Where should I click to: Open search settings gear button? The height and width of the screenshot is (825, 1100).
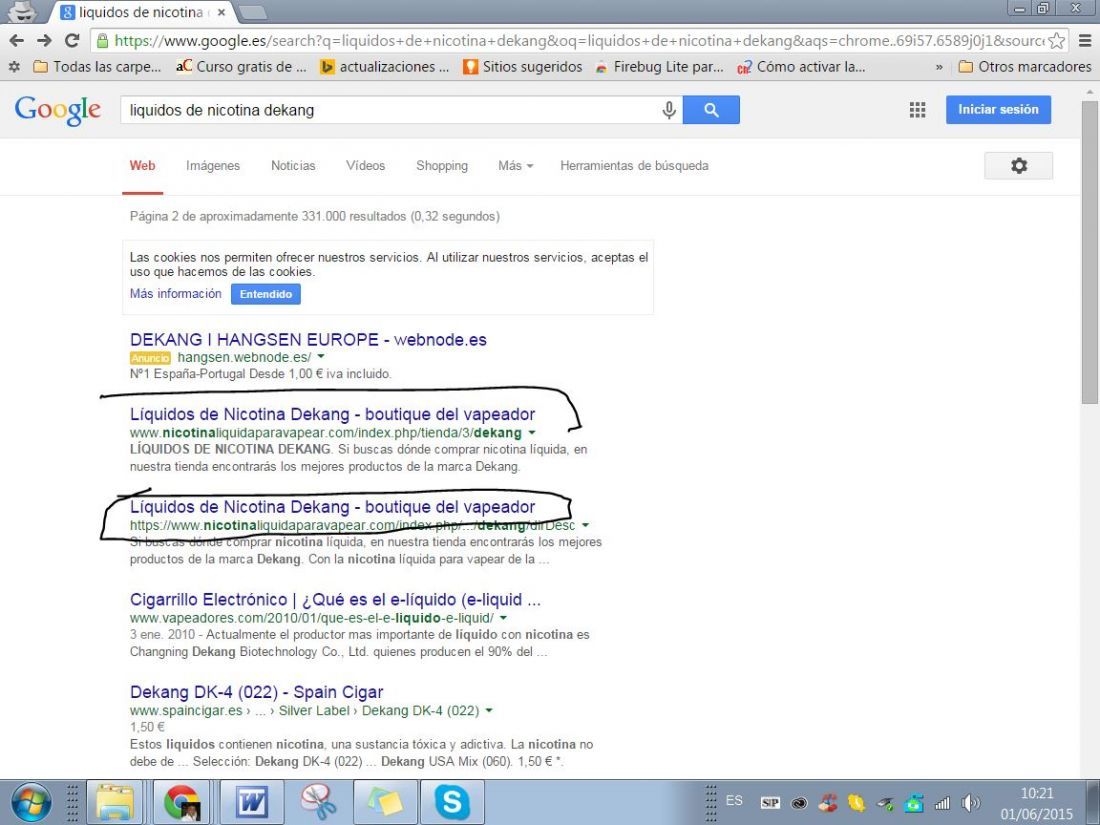1019,166
